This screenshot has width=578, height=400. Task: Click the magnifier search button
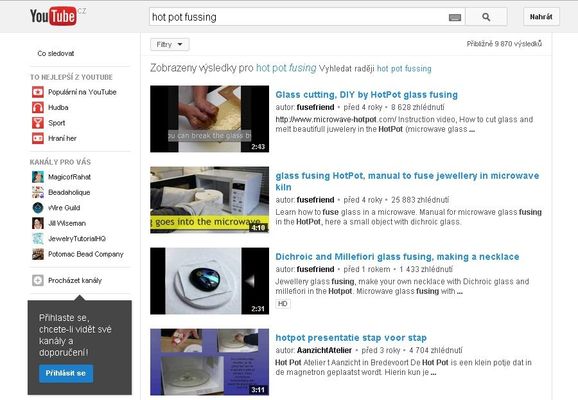pos(486,17)
